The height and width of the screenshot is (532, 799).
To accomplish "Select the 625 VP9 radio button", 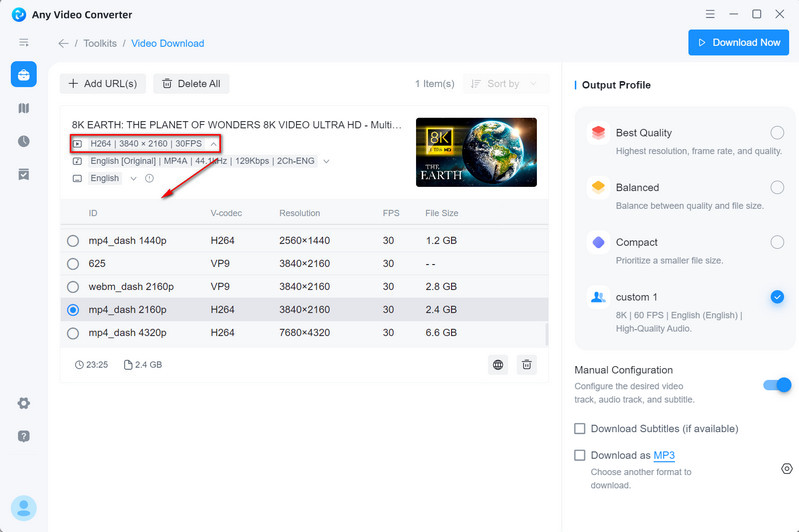I will point(73,263).
